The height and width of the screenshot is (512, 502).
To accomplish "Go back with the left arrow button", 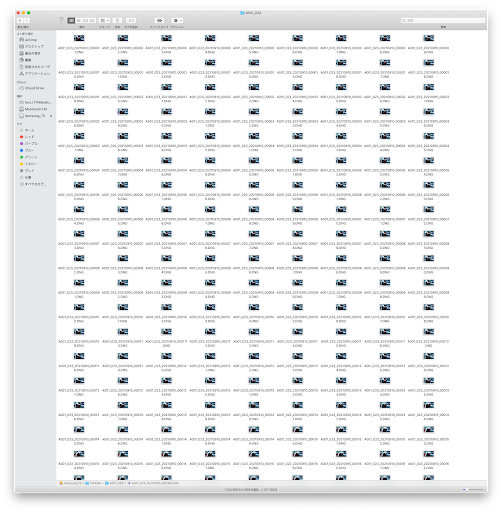I will coord(20,21).
